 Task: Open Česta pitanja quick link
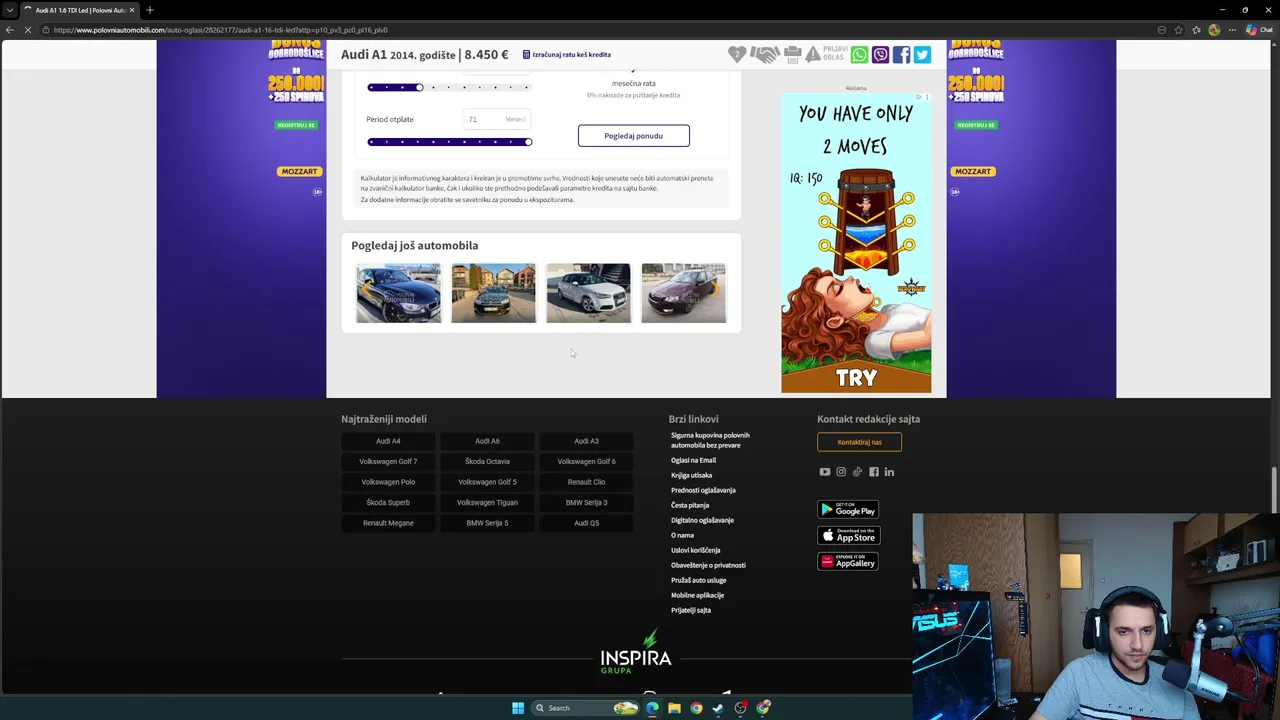690,505
